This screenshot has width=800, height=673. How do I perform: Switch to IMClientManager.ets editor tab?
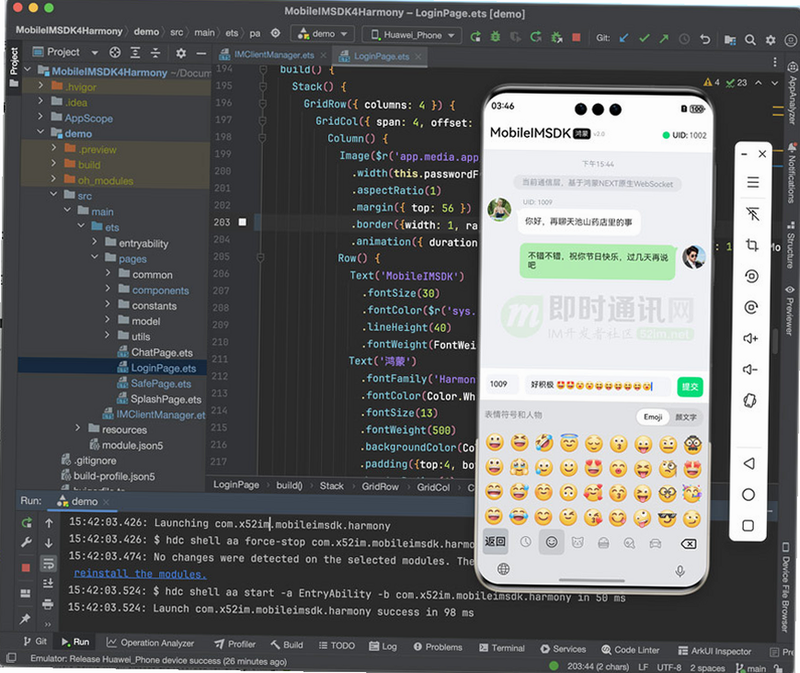point(273,55)
